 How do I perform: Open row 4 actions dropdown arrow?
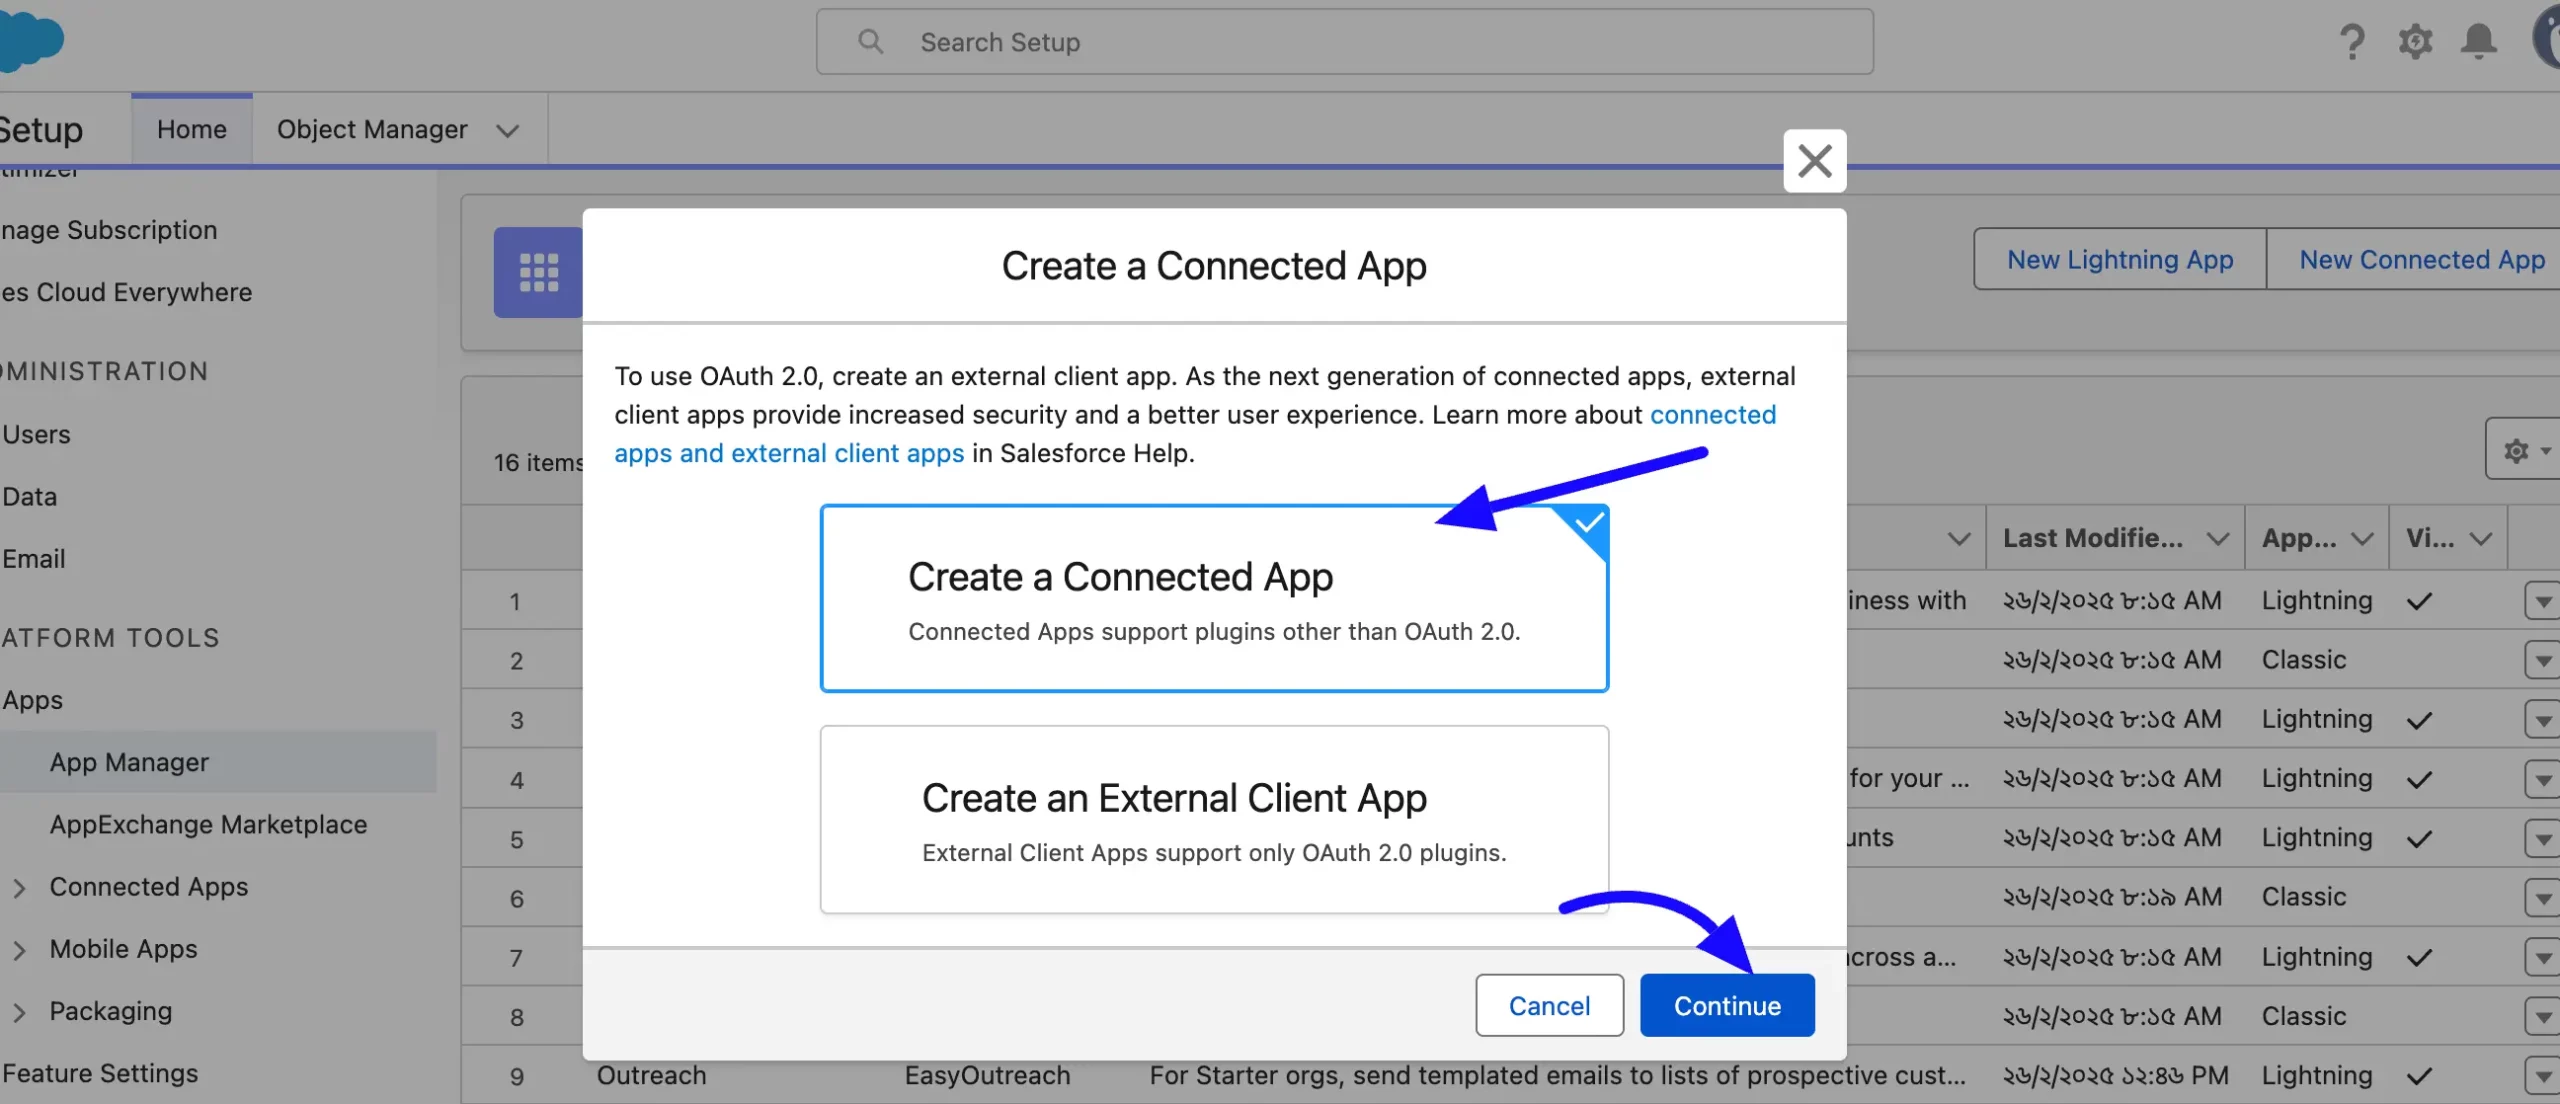coord(2541,779)
